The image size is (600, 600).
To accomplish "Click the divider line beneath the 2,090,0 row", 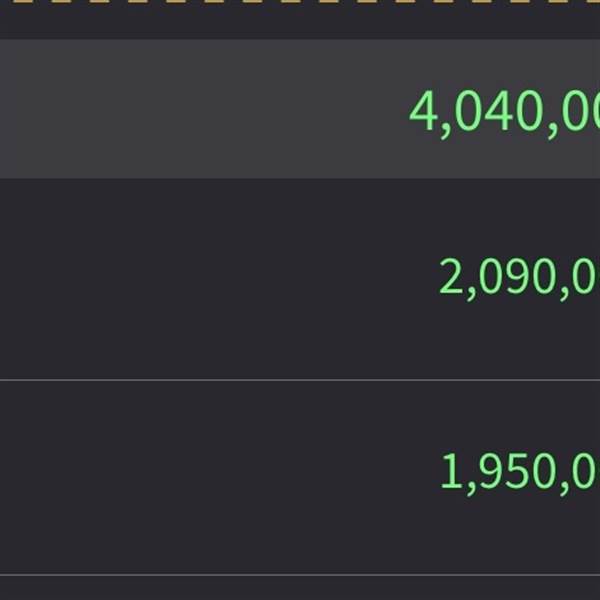I will pyautogui.click(x=300, y=380).
